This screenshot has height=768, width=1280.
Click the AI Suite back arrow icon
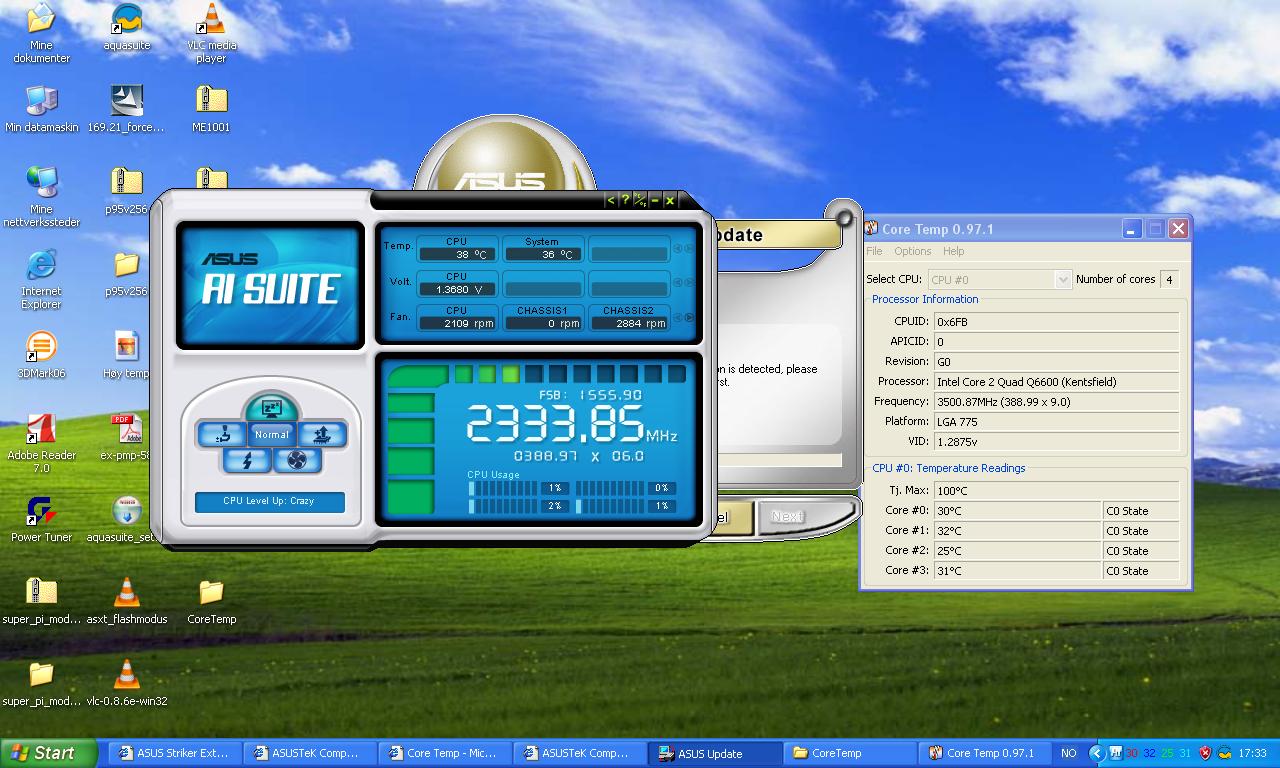(x=610, y=200)
